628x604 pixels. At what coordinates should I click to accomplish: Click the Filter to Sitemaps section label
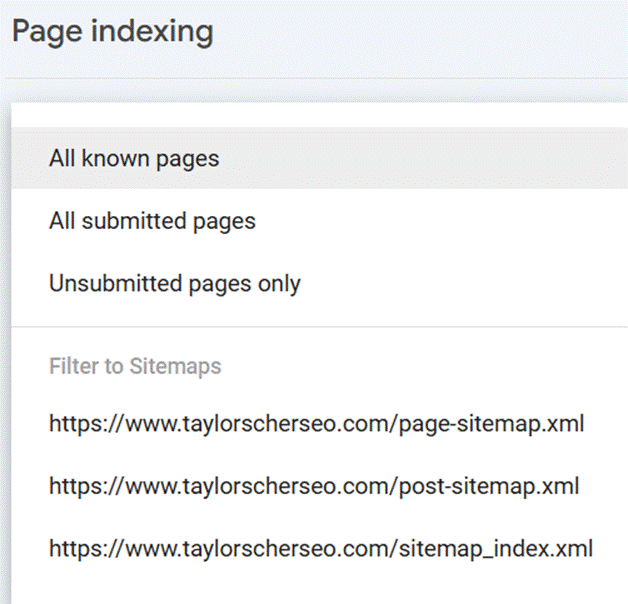click(x=135, y=366)
